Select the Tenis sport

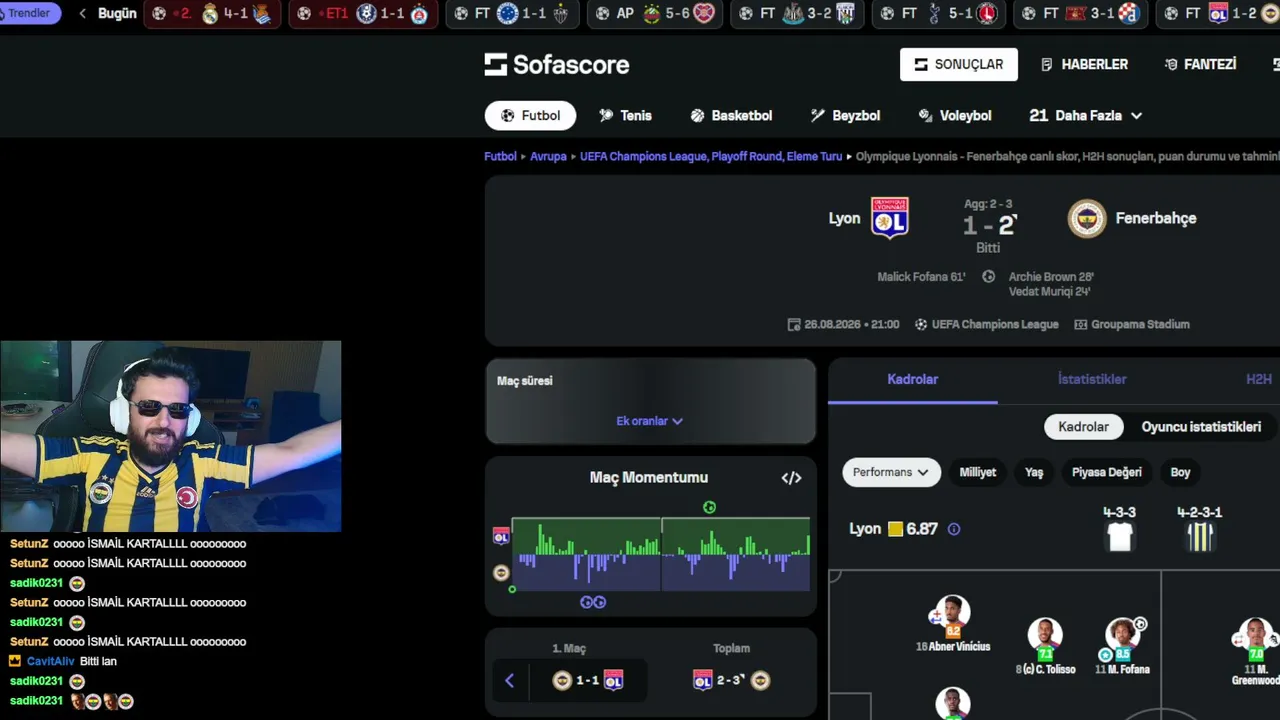point(625,116)
